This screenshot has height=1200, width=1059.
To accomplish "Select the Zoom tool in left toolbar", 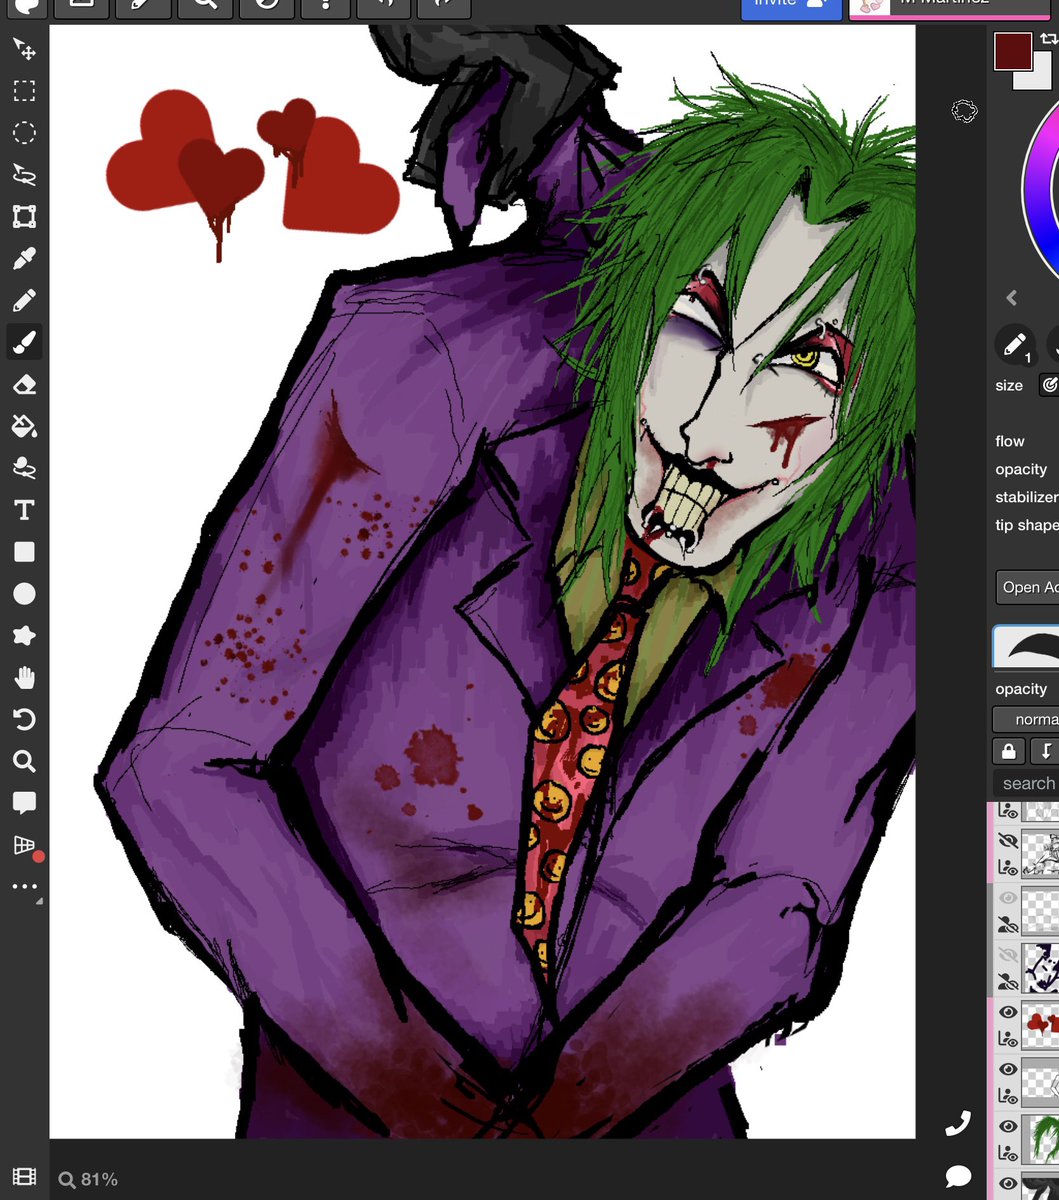I will point(24,762).
